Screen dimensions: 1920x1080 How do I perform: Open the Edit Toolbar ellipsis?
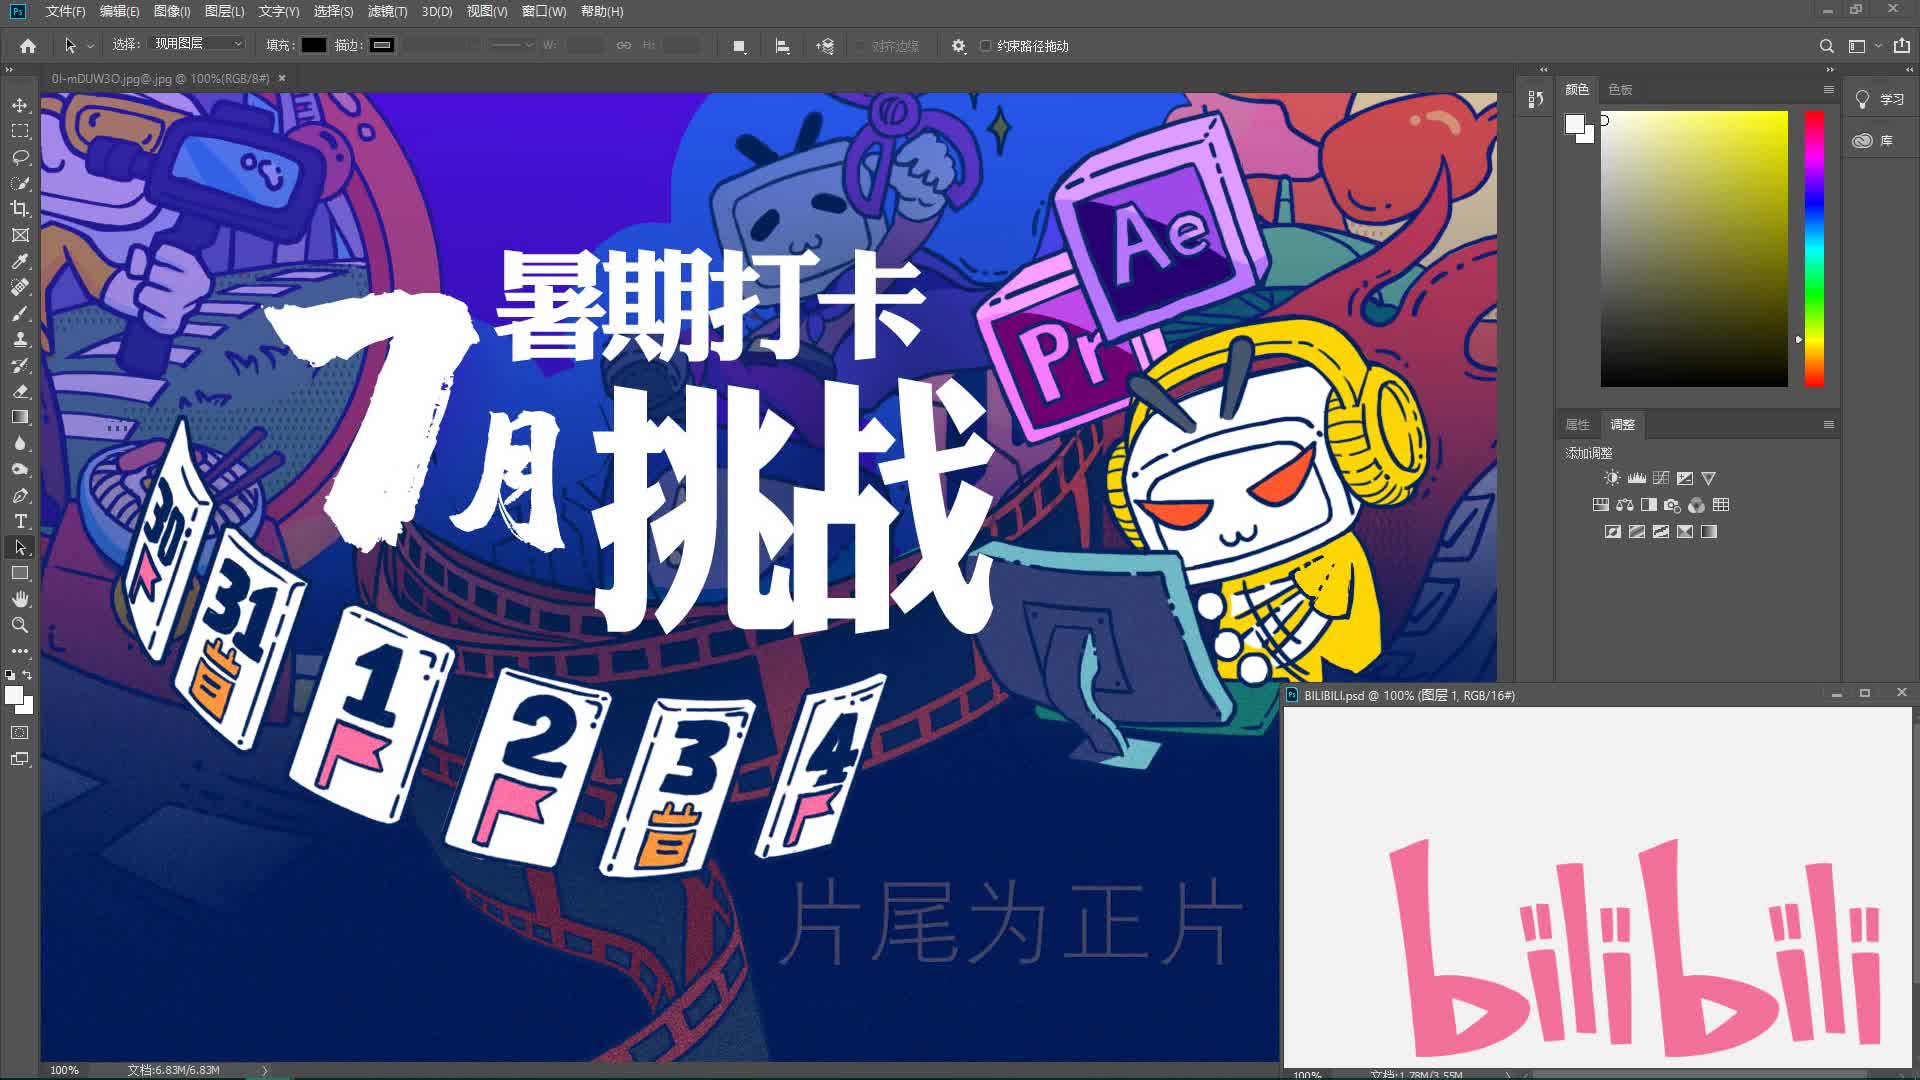pyautogui.click(x=20, y=650)
